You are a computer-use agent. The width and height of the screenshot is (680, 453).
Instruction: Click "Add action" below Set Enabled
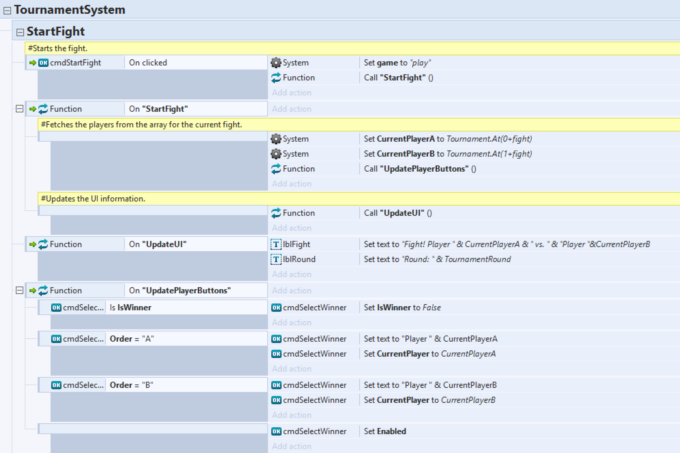[292, 446]
